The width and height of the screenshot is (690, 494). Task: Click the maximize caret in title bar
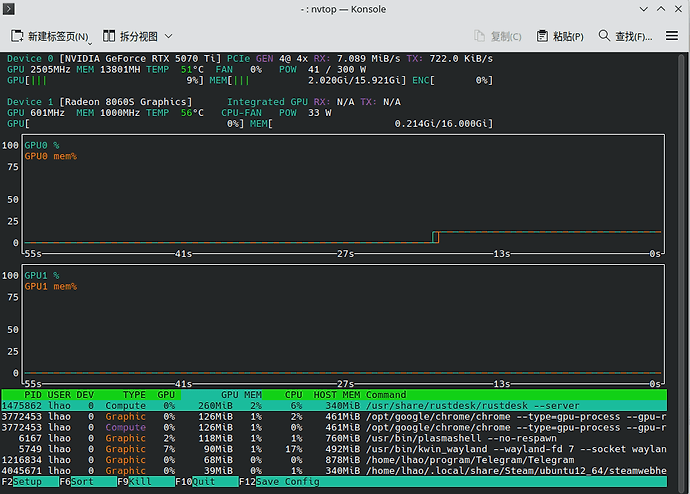[661, 9]
